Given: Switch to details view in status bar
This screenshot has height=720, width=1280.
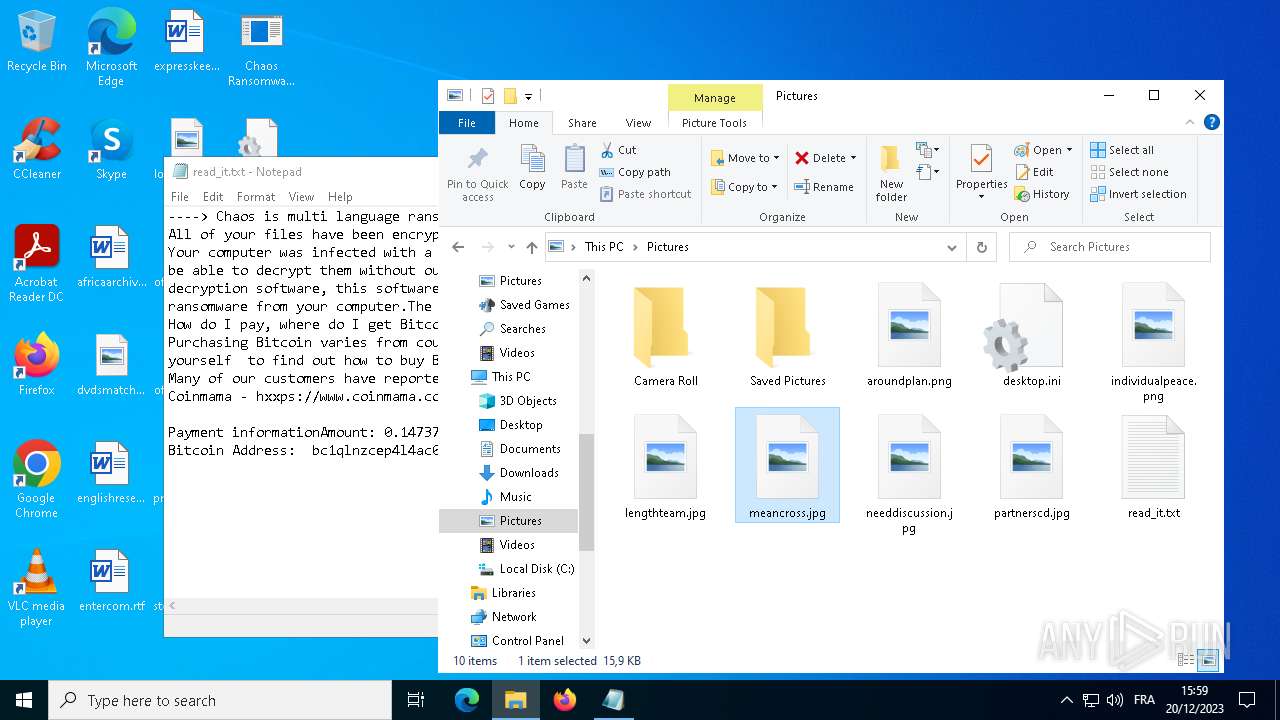Looking at the screenshot, I should [1186, 660].
